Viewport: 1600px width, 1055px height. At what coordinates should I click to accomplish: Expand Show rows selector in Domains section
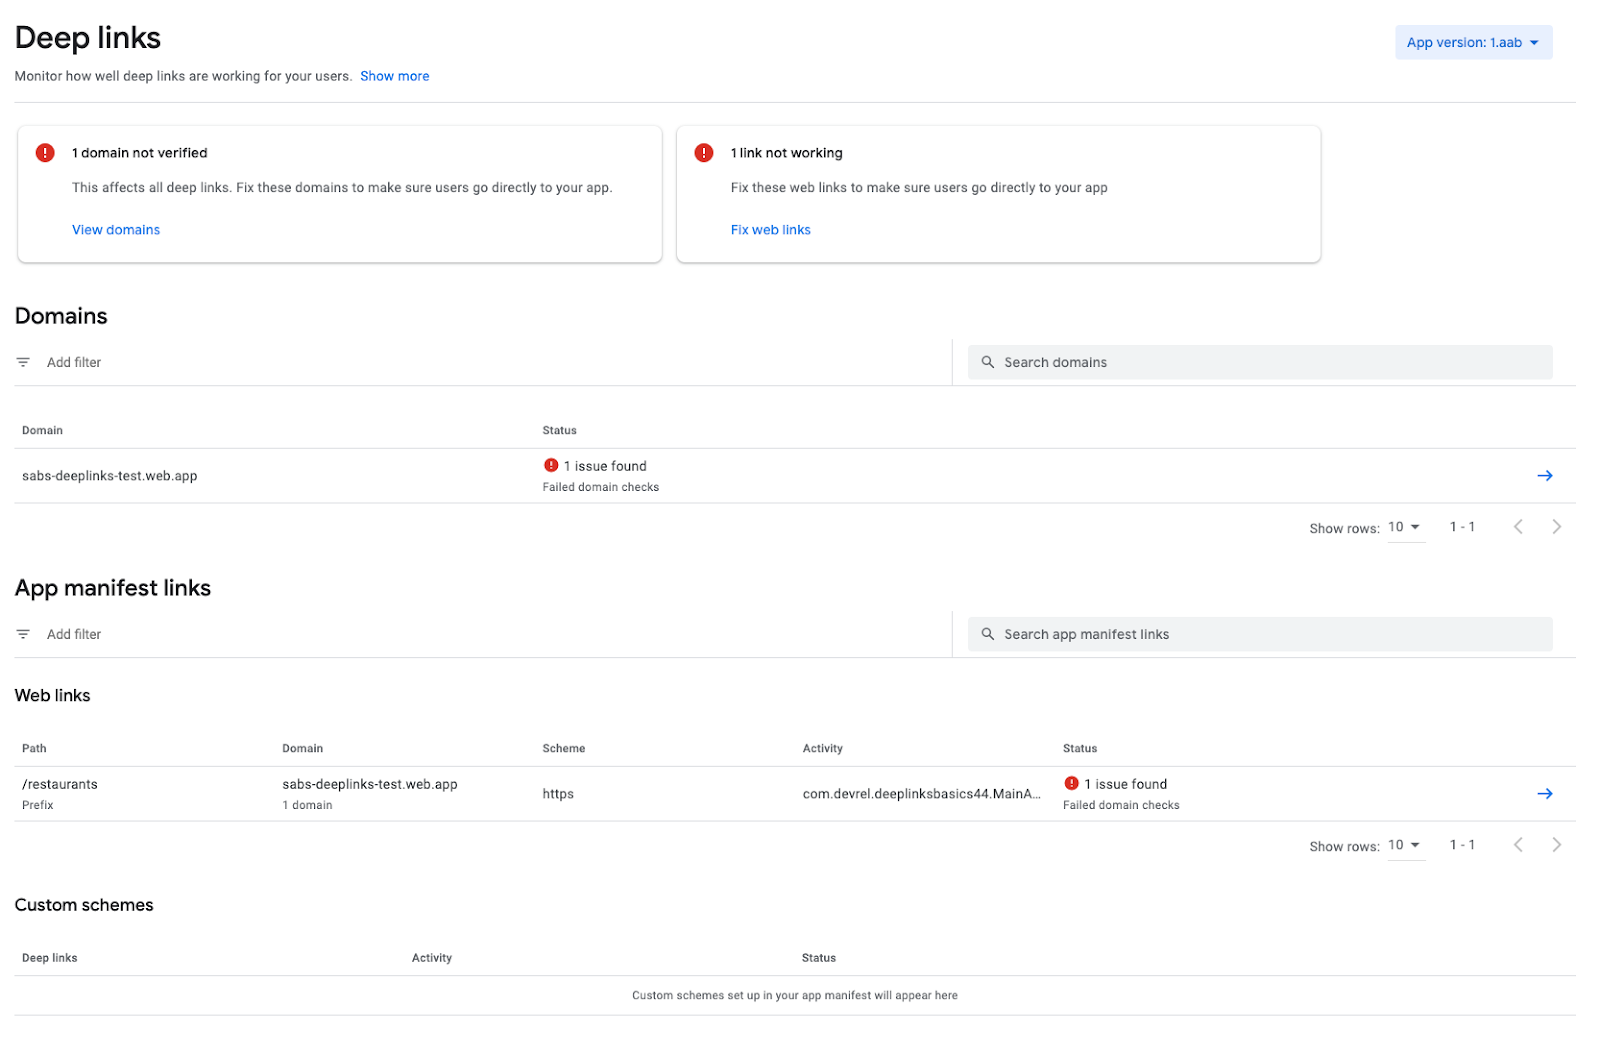tap(1404, 527)
